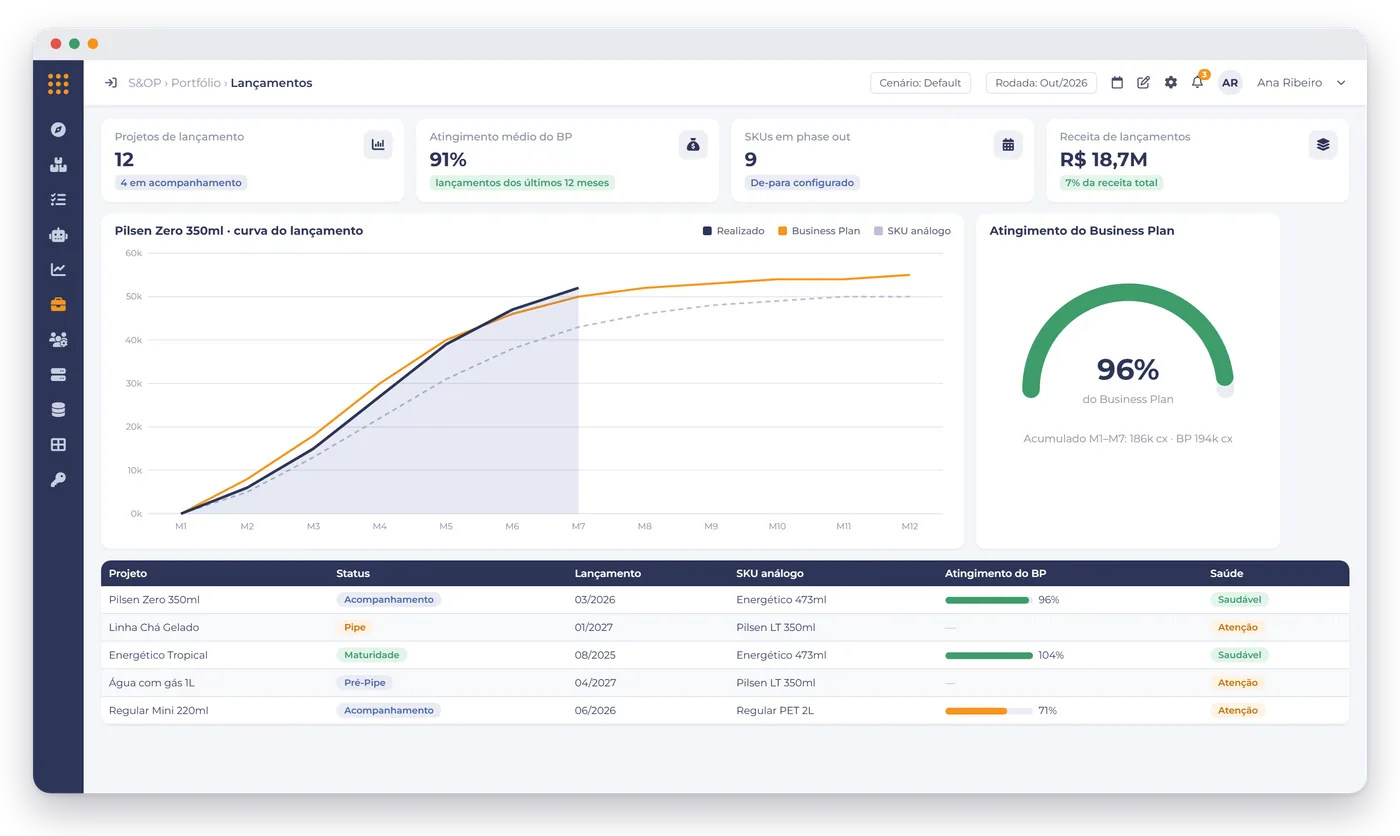
Task: Click the orange 71% progress bar
Action: (x=988, y=711)
